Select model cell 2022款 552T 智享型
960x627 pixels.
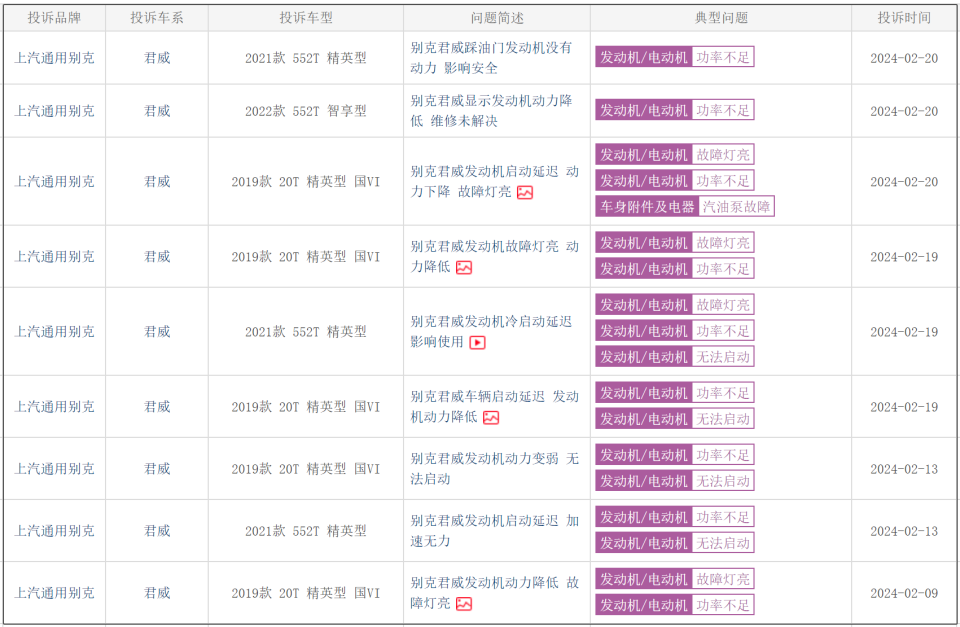[x=306, y=111]
